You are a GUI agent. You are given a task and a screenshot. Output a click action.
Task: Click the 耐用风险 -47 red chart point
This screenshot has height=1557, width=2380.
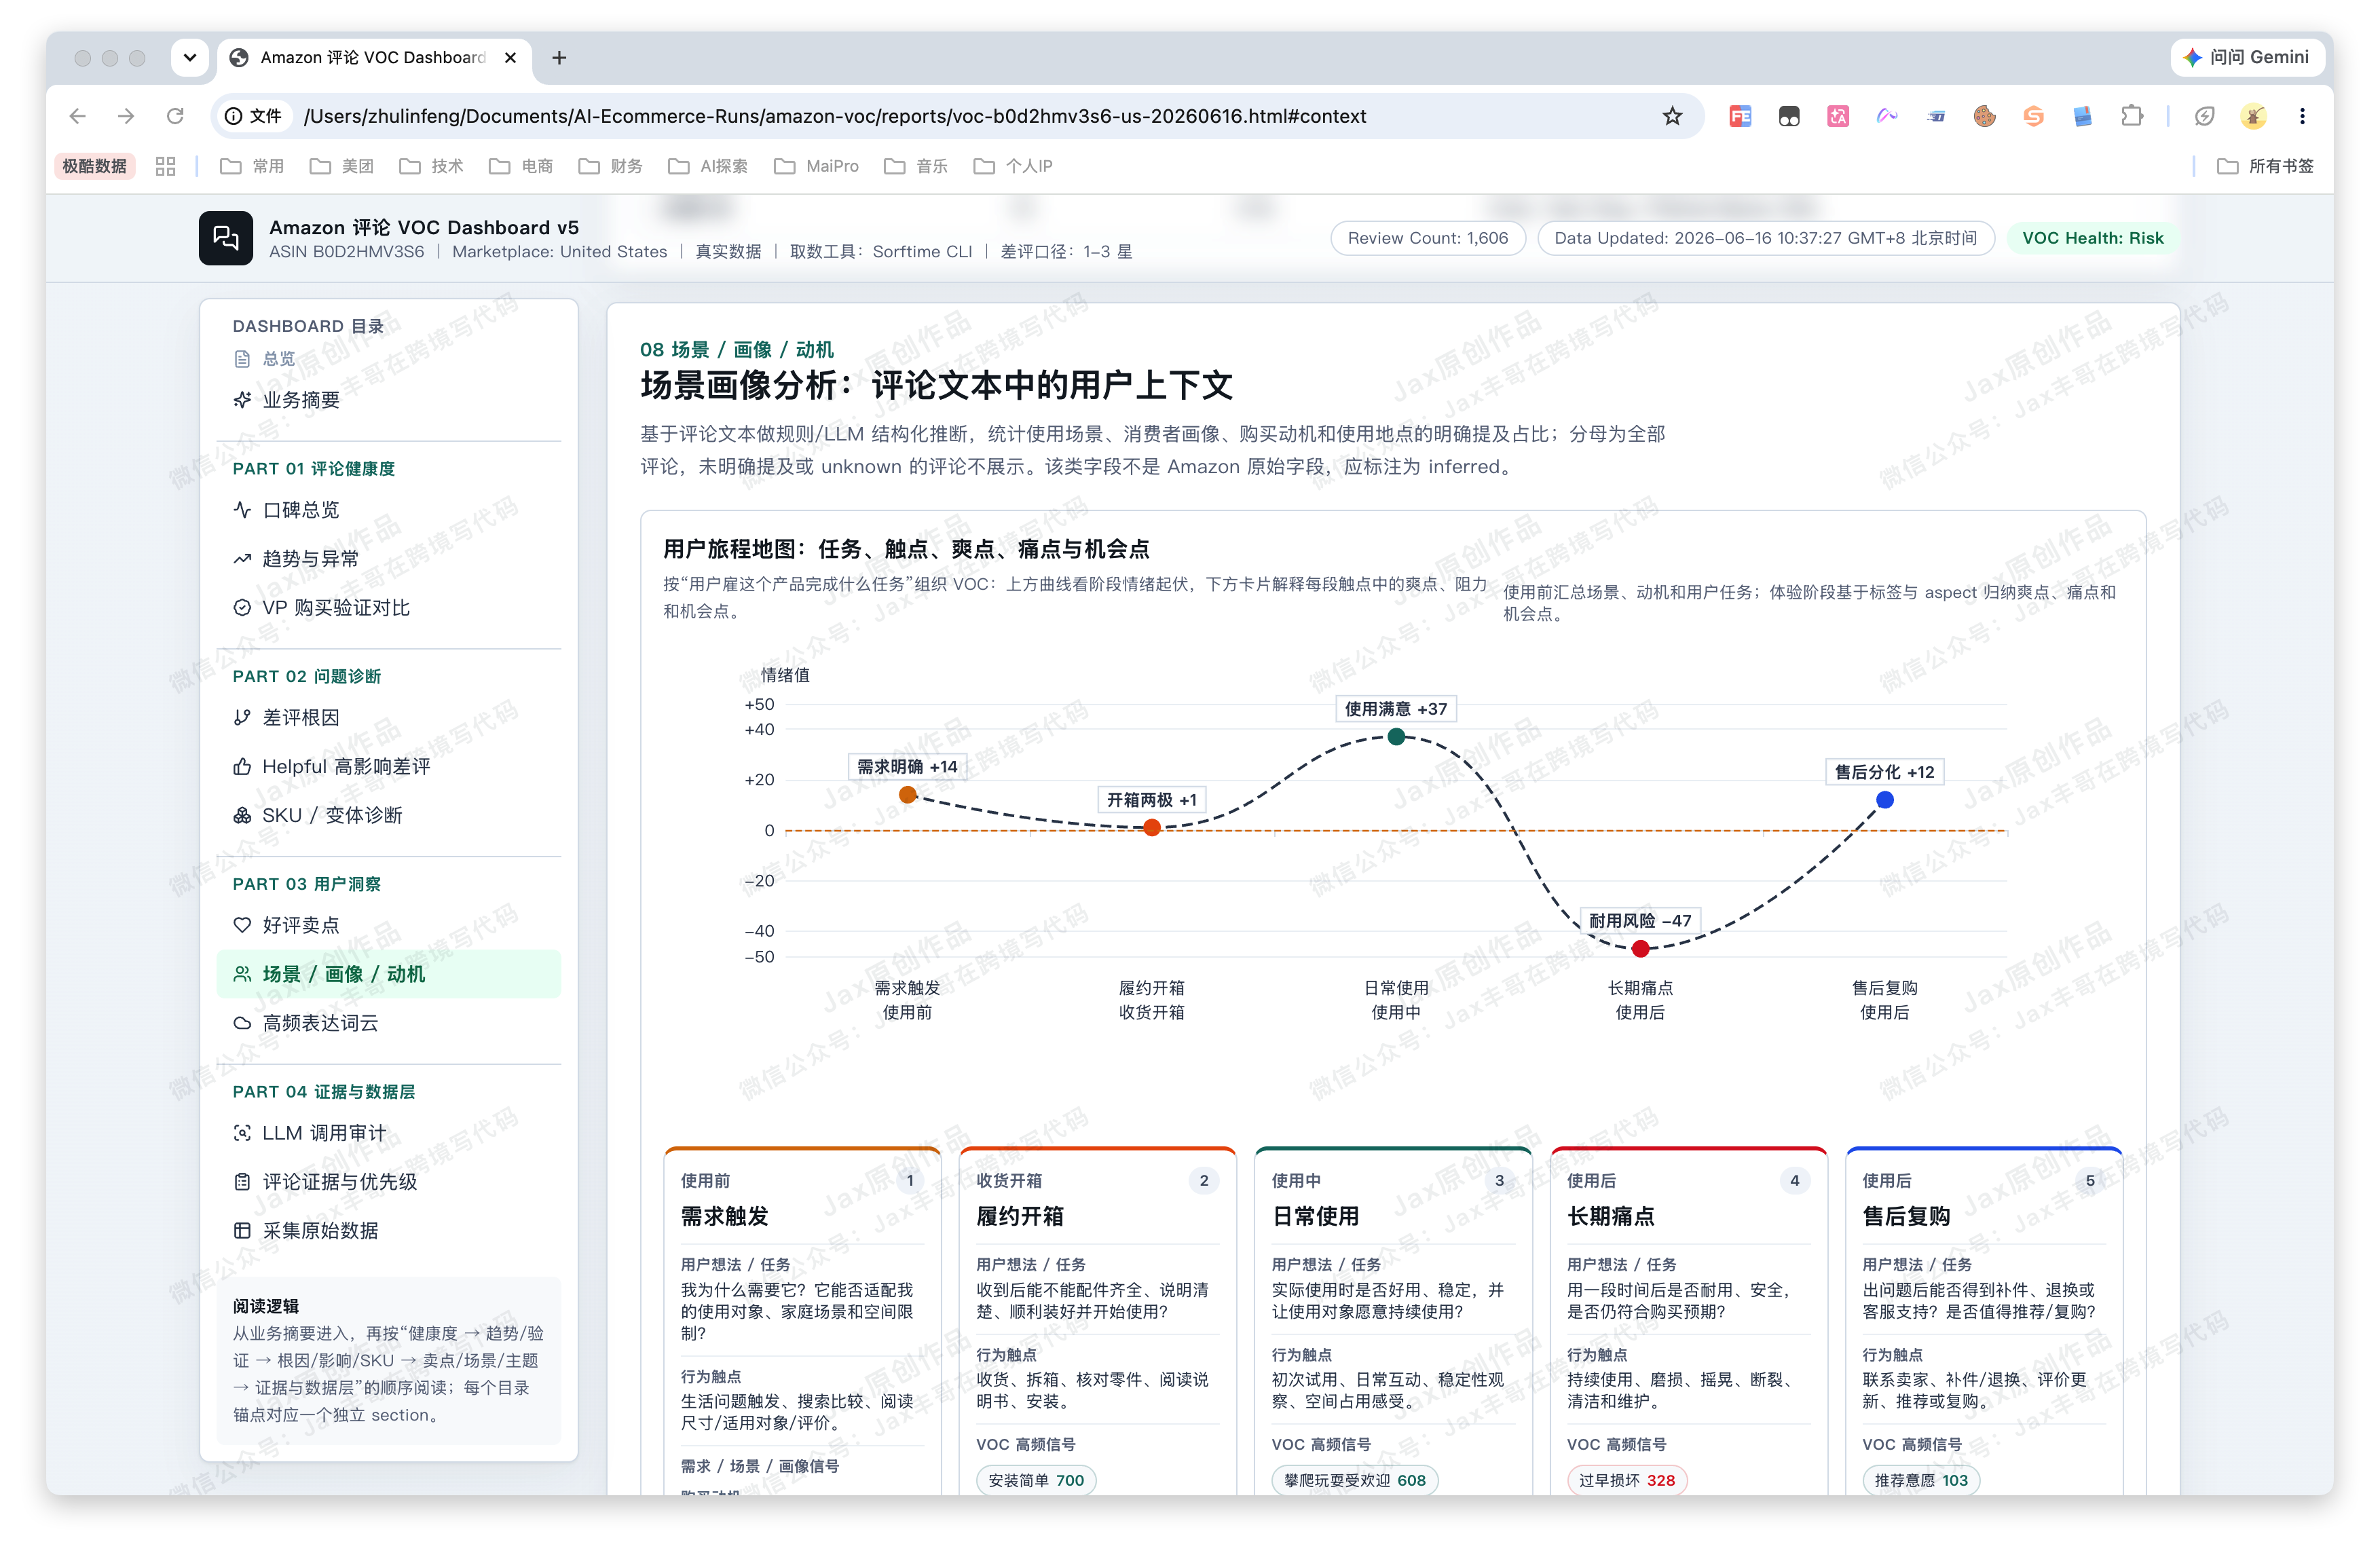(x=1640, y=949)
